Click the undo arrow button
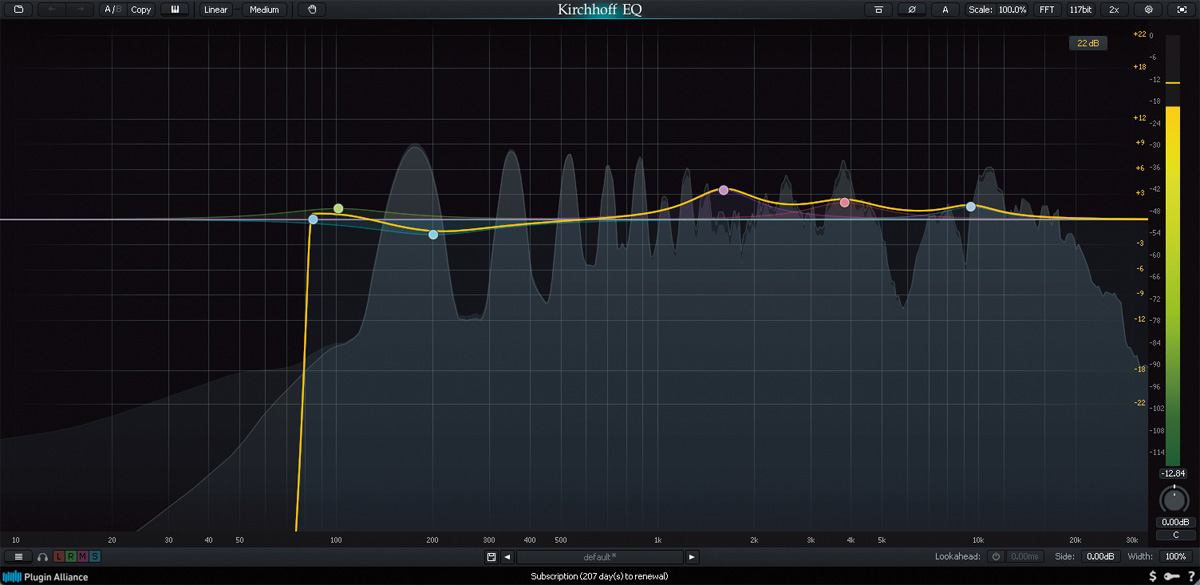The height and width of the screenshot is (585, 1200). (x=52, y=9)
